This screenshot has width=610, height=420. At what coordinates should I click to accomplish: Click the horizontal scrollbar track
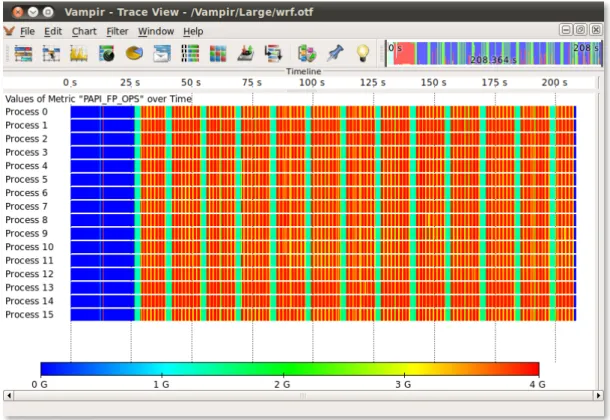coord(303,396)
